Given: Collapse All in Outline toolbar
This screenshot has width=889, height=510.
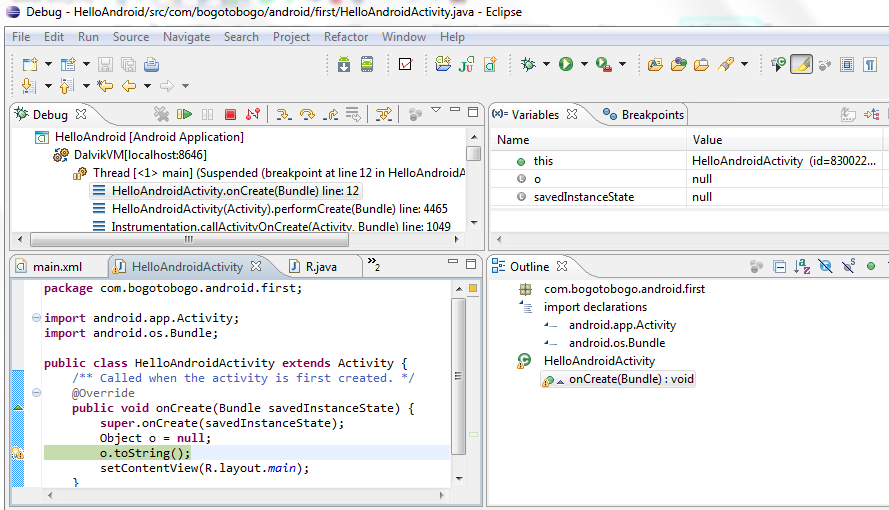Looking at the screenshot, I should tap(780, 266).
